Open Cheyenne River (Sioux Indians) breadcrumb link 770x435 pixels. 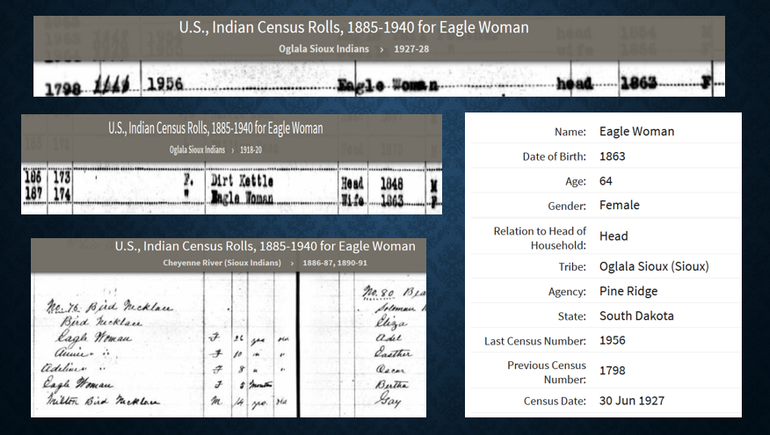(222, 263)
